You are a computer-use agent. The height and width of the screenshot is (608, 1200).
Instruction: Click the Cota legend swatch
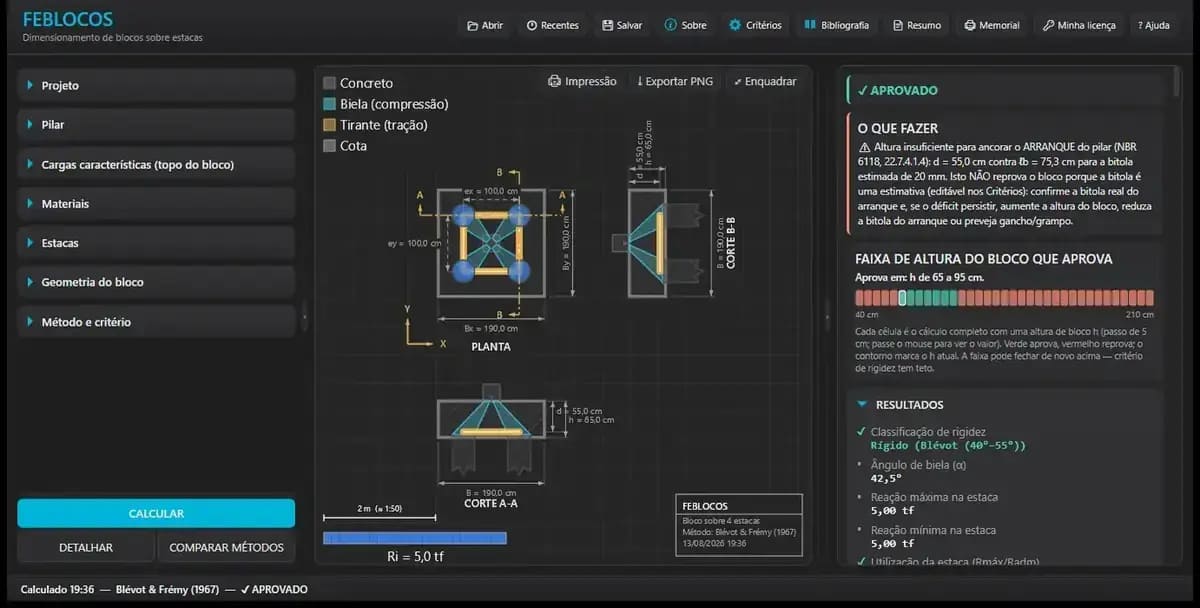[329, 146]
